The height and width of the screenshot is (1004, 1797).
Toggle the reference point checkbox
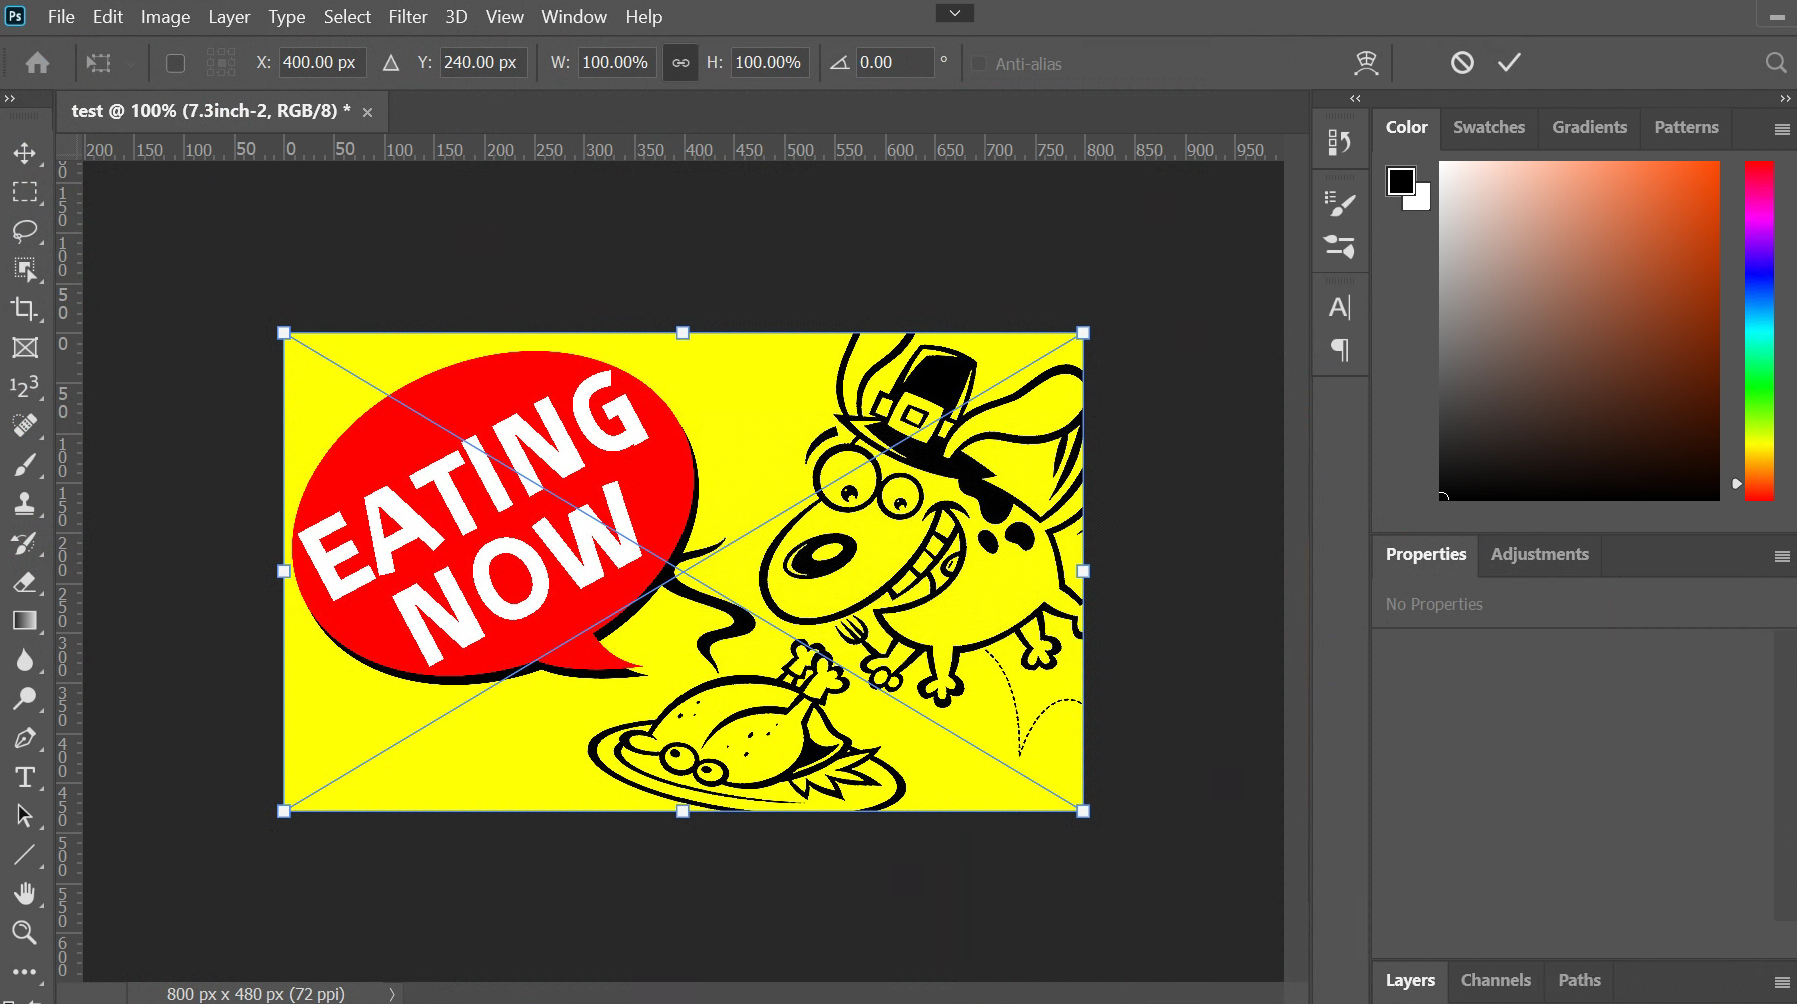tap(175, 63)
